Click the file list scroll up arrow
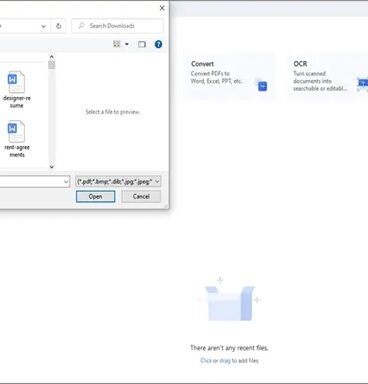This screenshot has width=368, height=384. click(51, 57)
